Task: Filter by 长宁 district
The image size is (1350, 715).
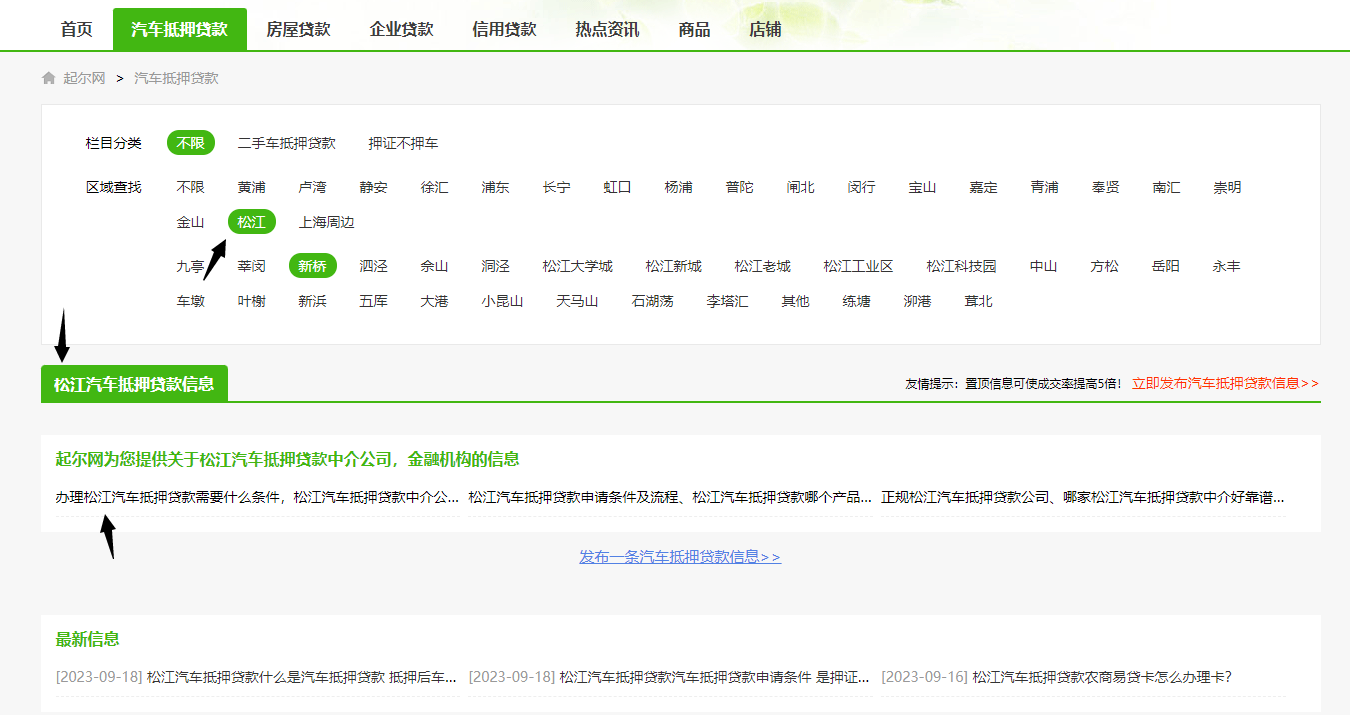Action: click(557, 187)
